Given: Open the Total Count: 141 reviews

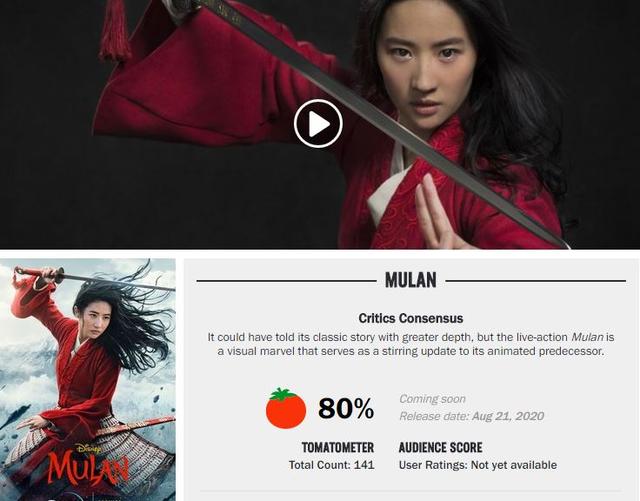Looking at the screenshot, I should [x=331, y=465].
